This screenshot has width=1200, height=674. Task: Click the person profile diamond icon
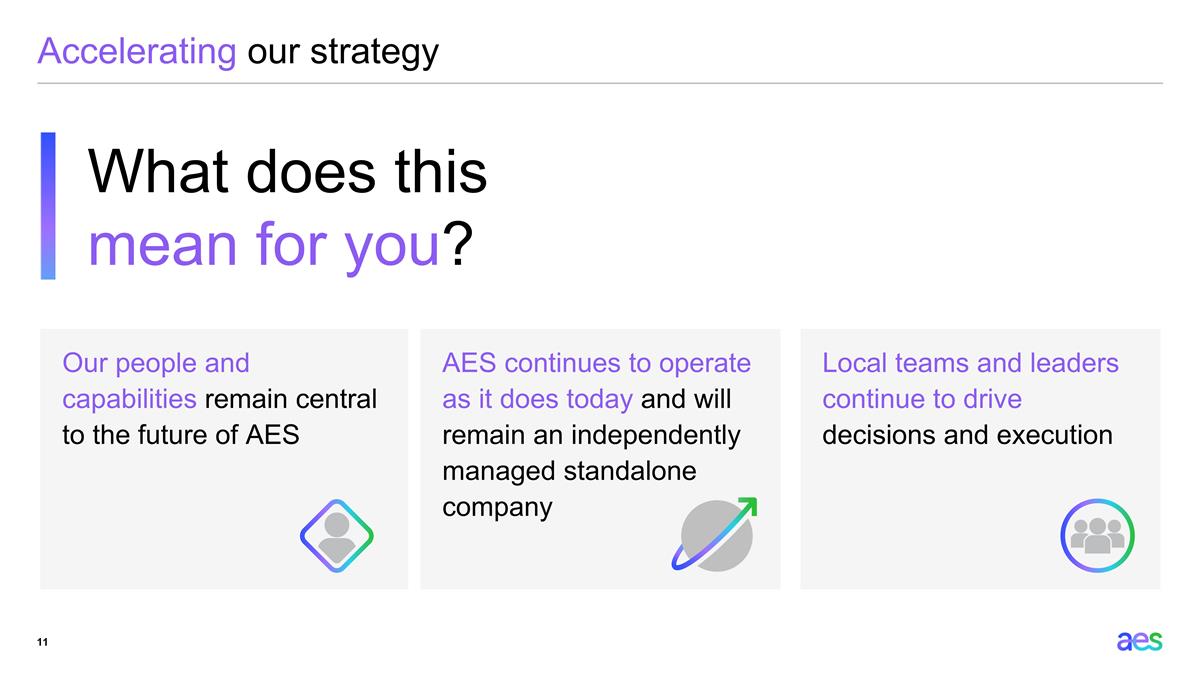pos(337,536)
